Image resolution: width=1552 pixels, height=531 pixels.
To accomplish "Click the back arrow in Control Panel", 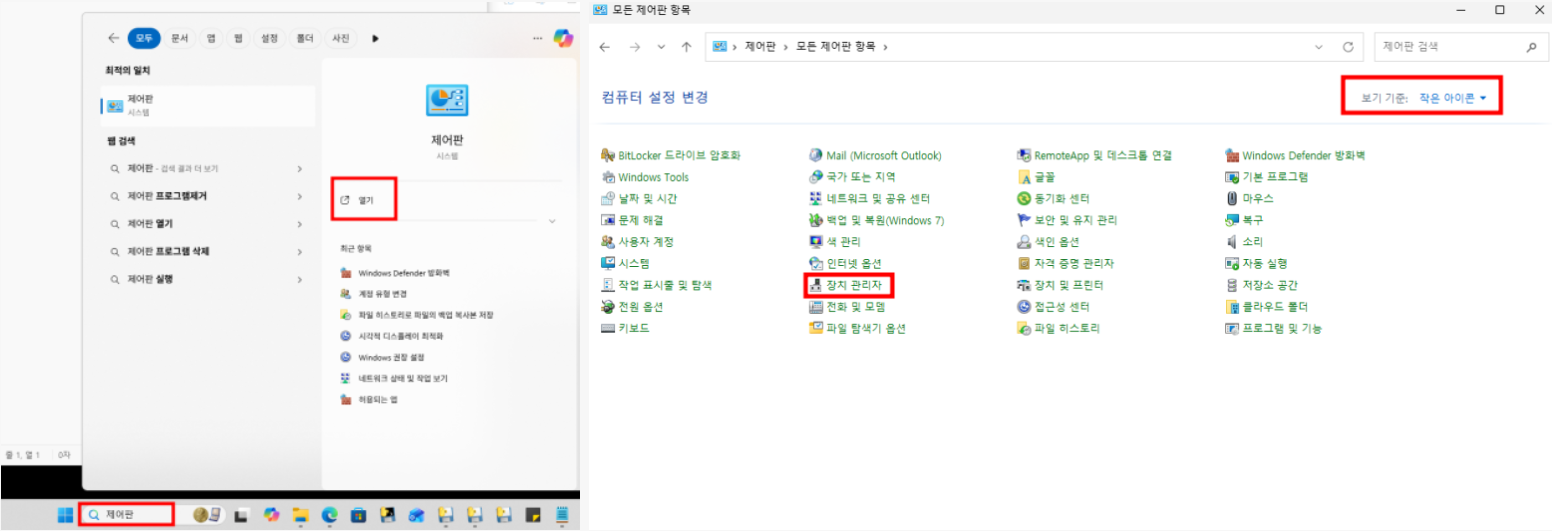I will (605, 47).
